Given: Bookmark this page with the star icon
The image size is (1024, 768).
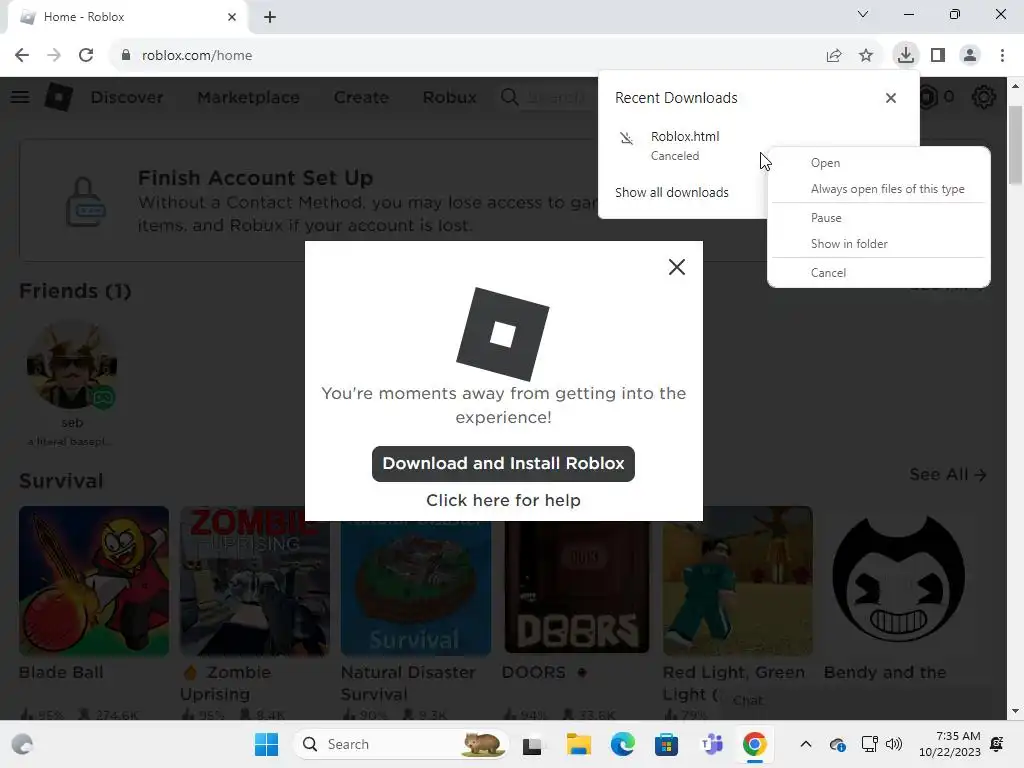Looking at the screenshot, I should 866,56.
